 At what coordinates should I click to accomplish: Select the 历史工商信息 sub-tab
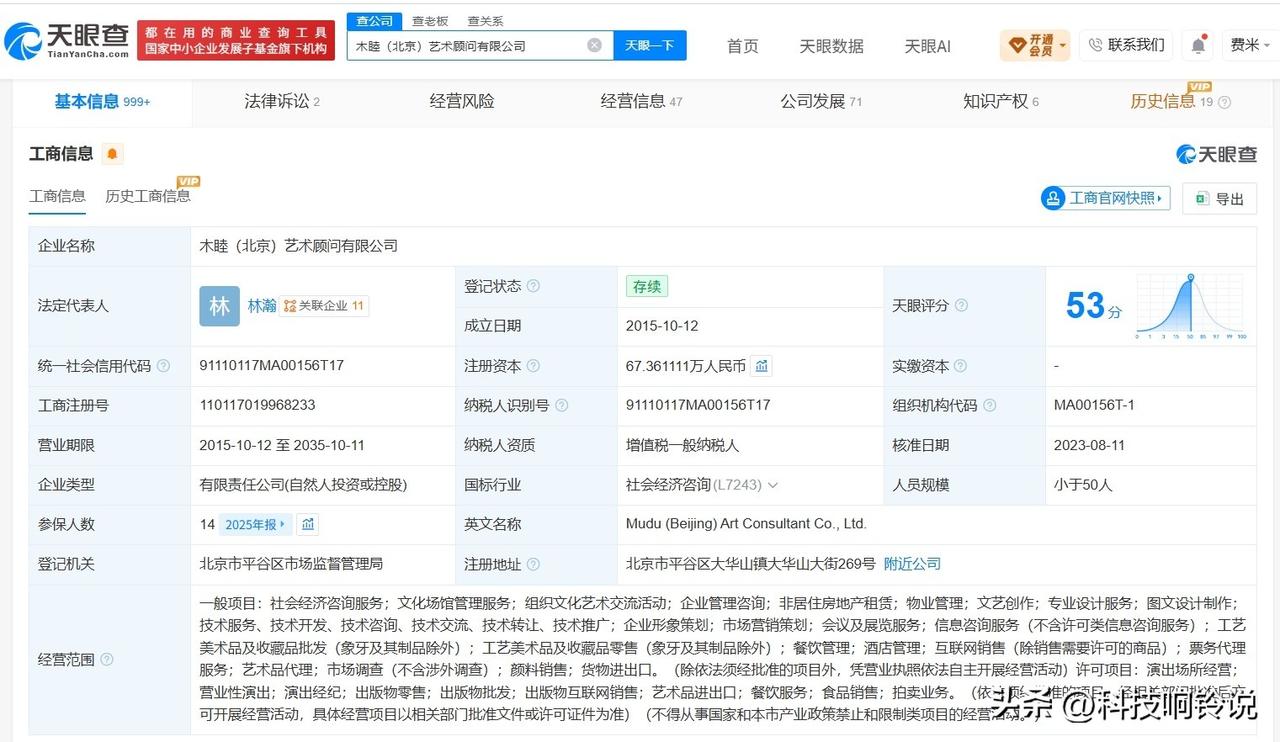point(148,196)
